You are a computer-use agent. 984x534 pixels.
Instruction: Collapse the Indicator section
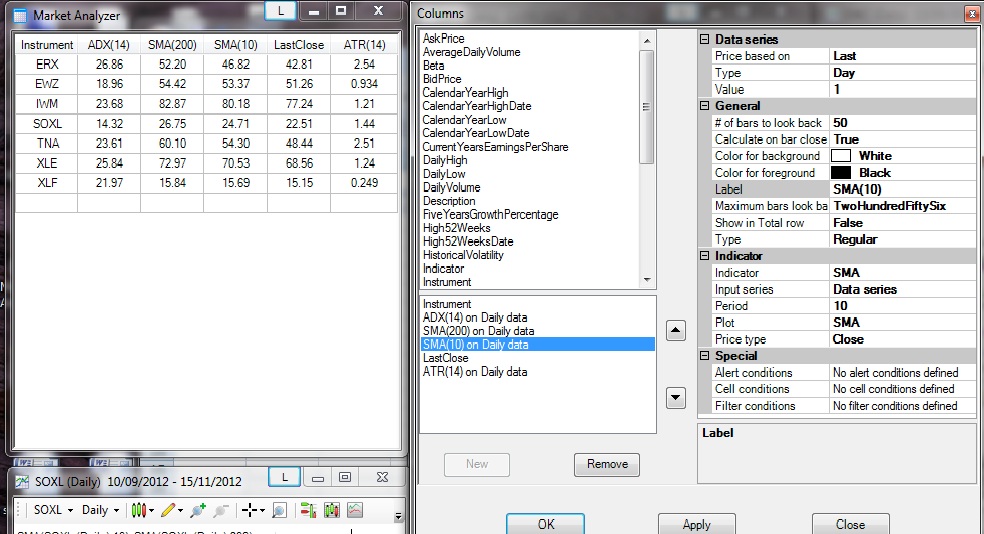tap(705, 255)
